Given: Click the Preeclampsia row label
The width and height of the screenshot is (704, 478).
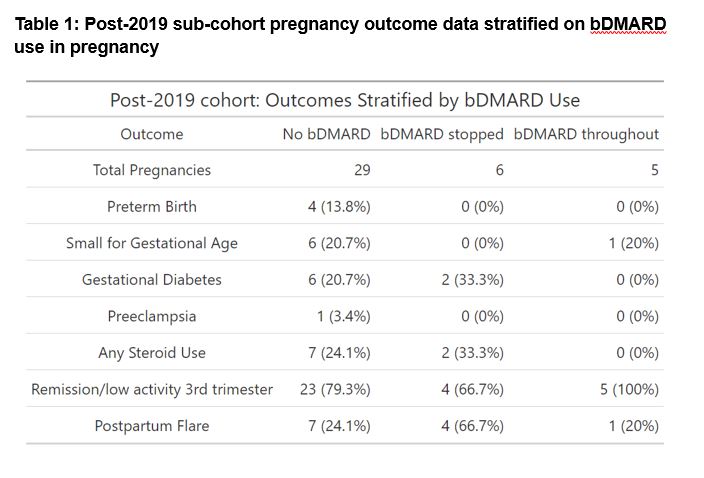Looking at the screenshot, I should (152, 316).
